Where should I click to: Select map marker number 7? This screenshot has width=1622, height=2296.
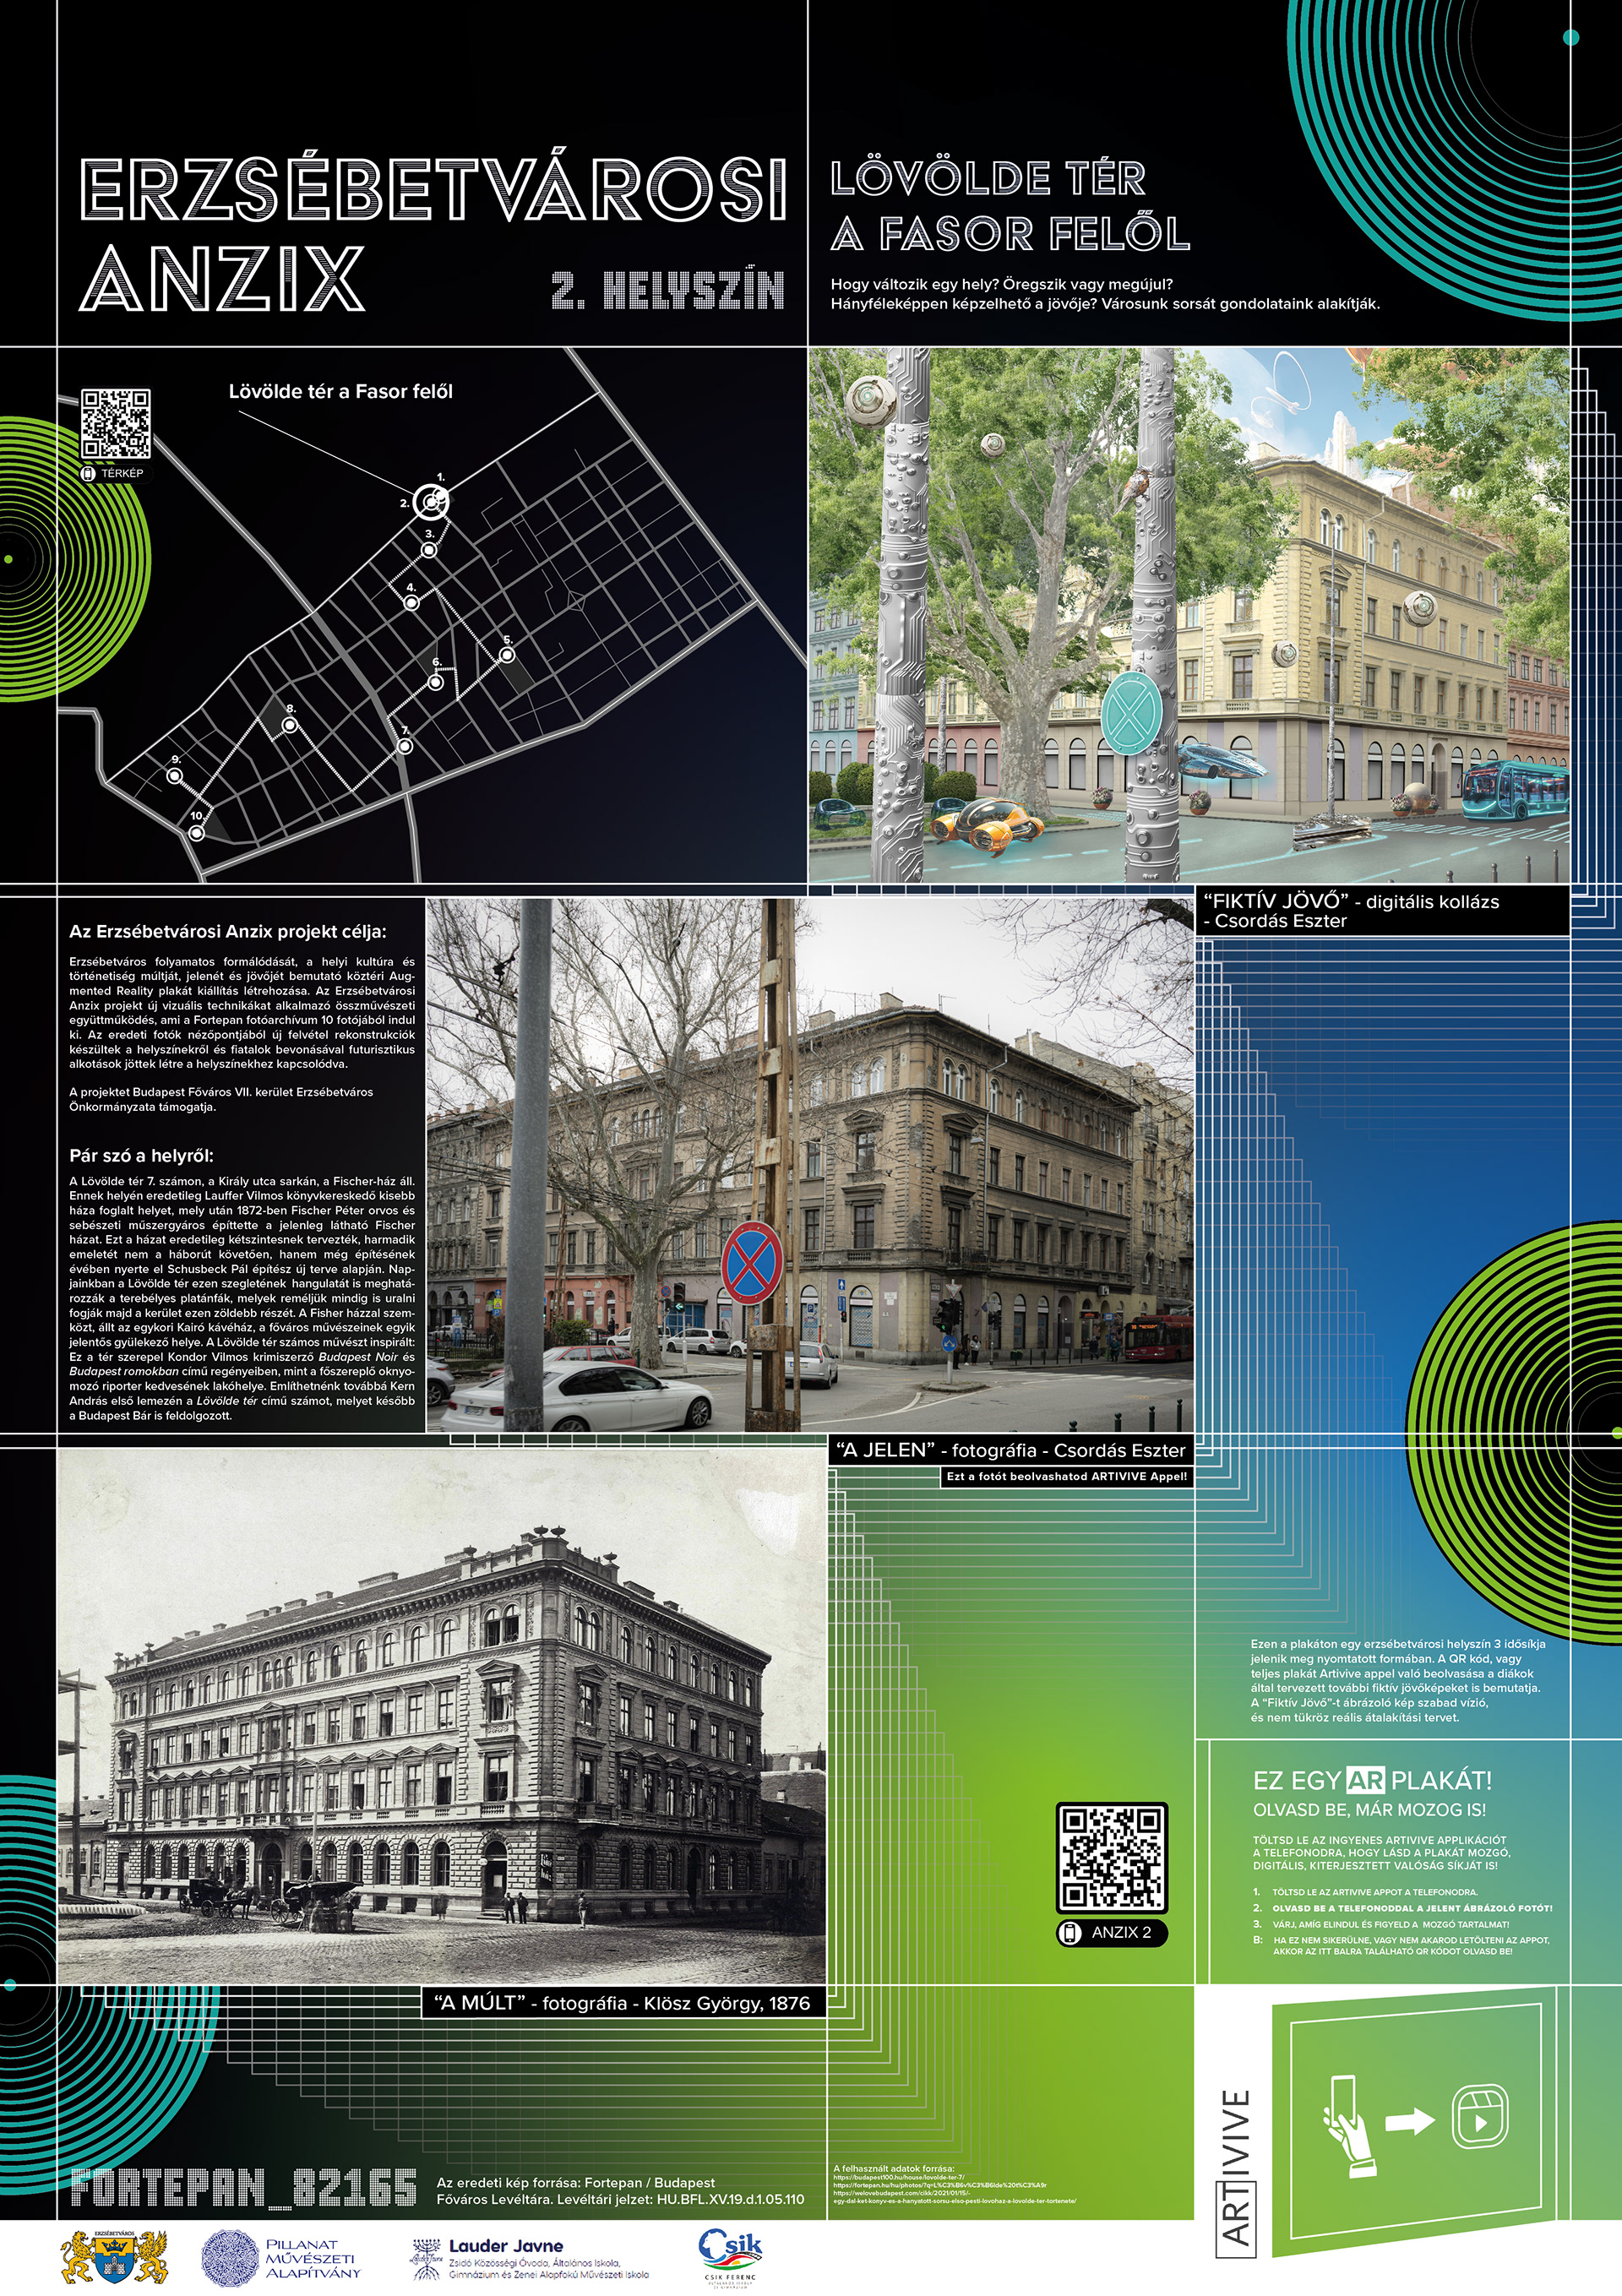tap(405, 746)
